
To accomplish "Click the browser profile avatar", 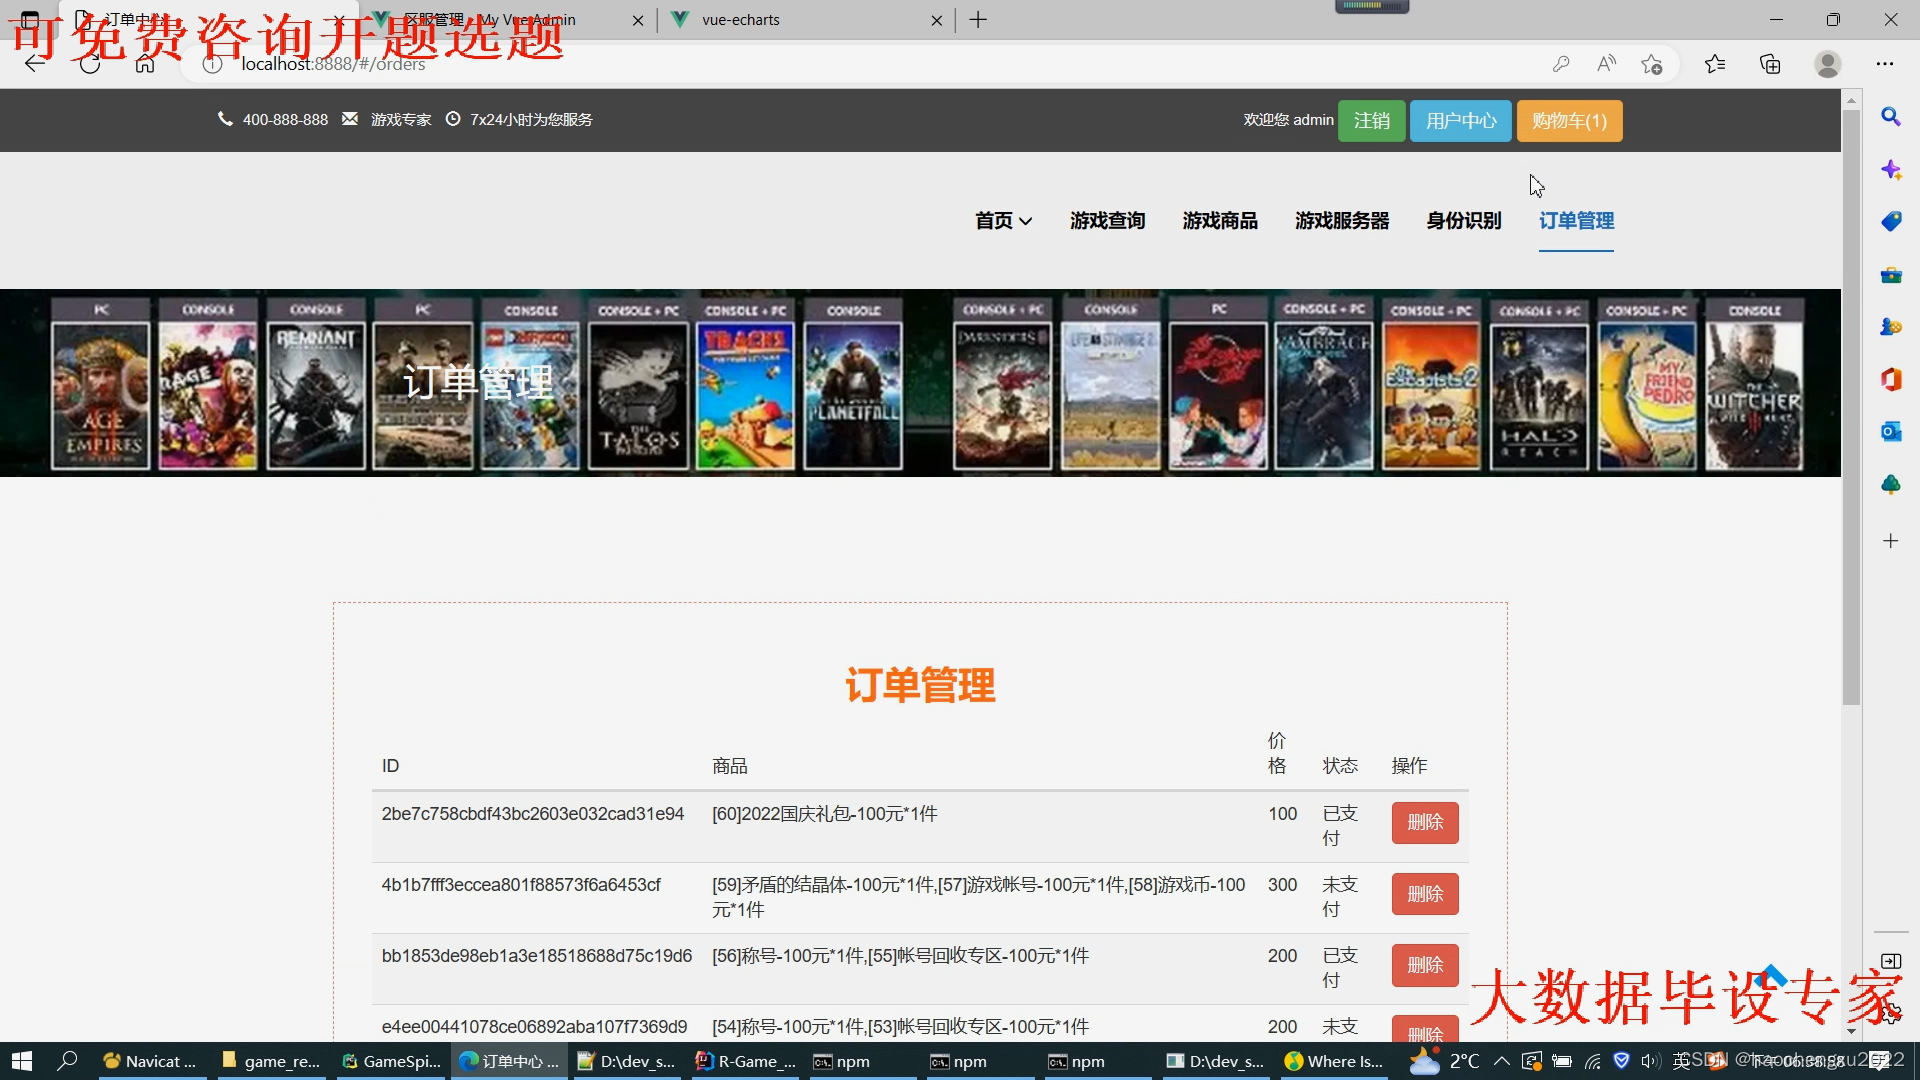I will tap(1827, 64).
